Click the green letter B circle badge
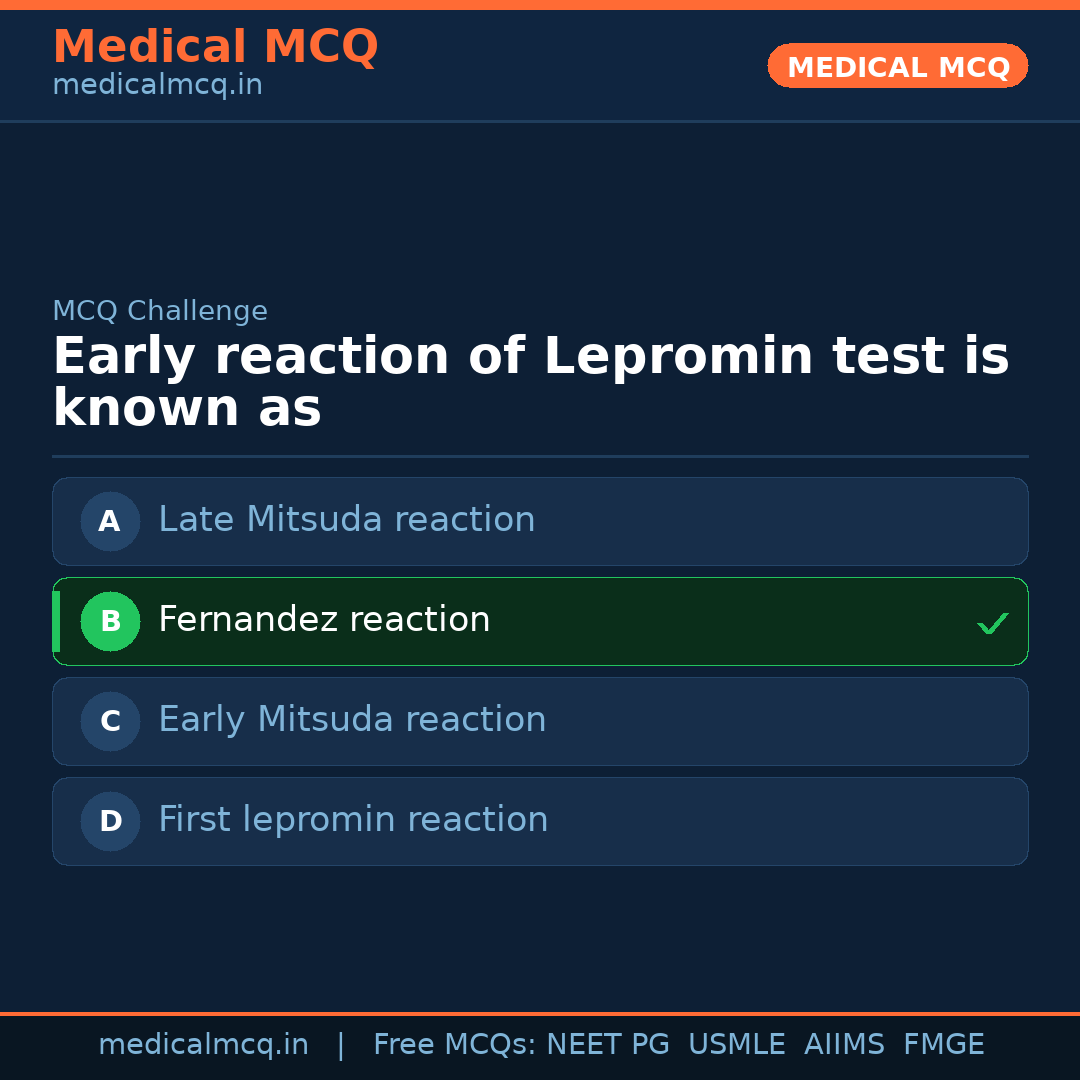Image resolution: width=1080 pixels, height=1080 pixels. (x=110, y=621)
